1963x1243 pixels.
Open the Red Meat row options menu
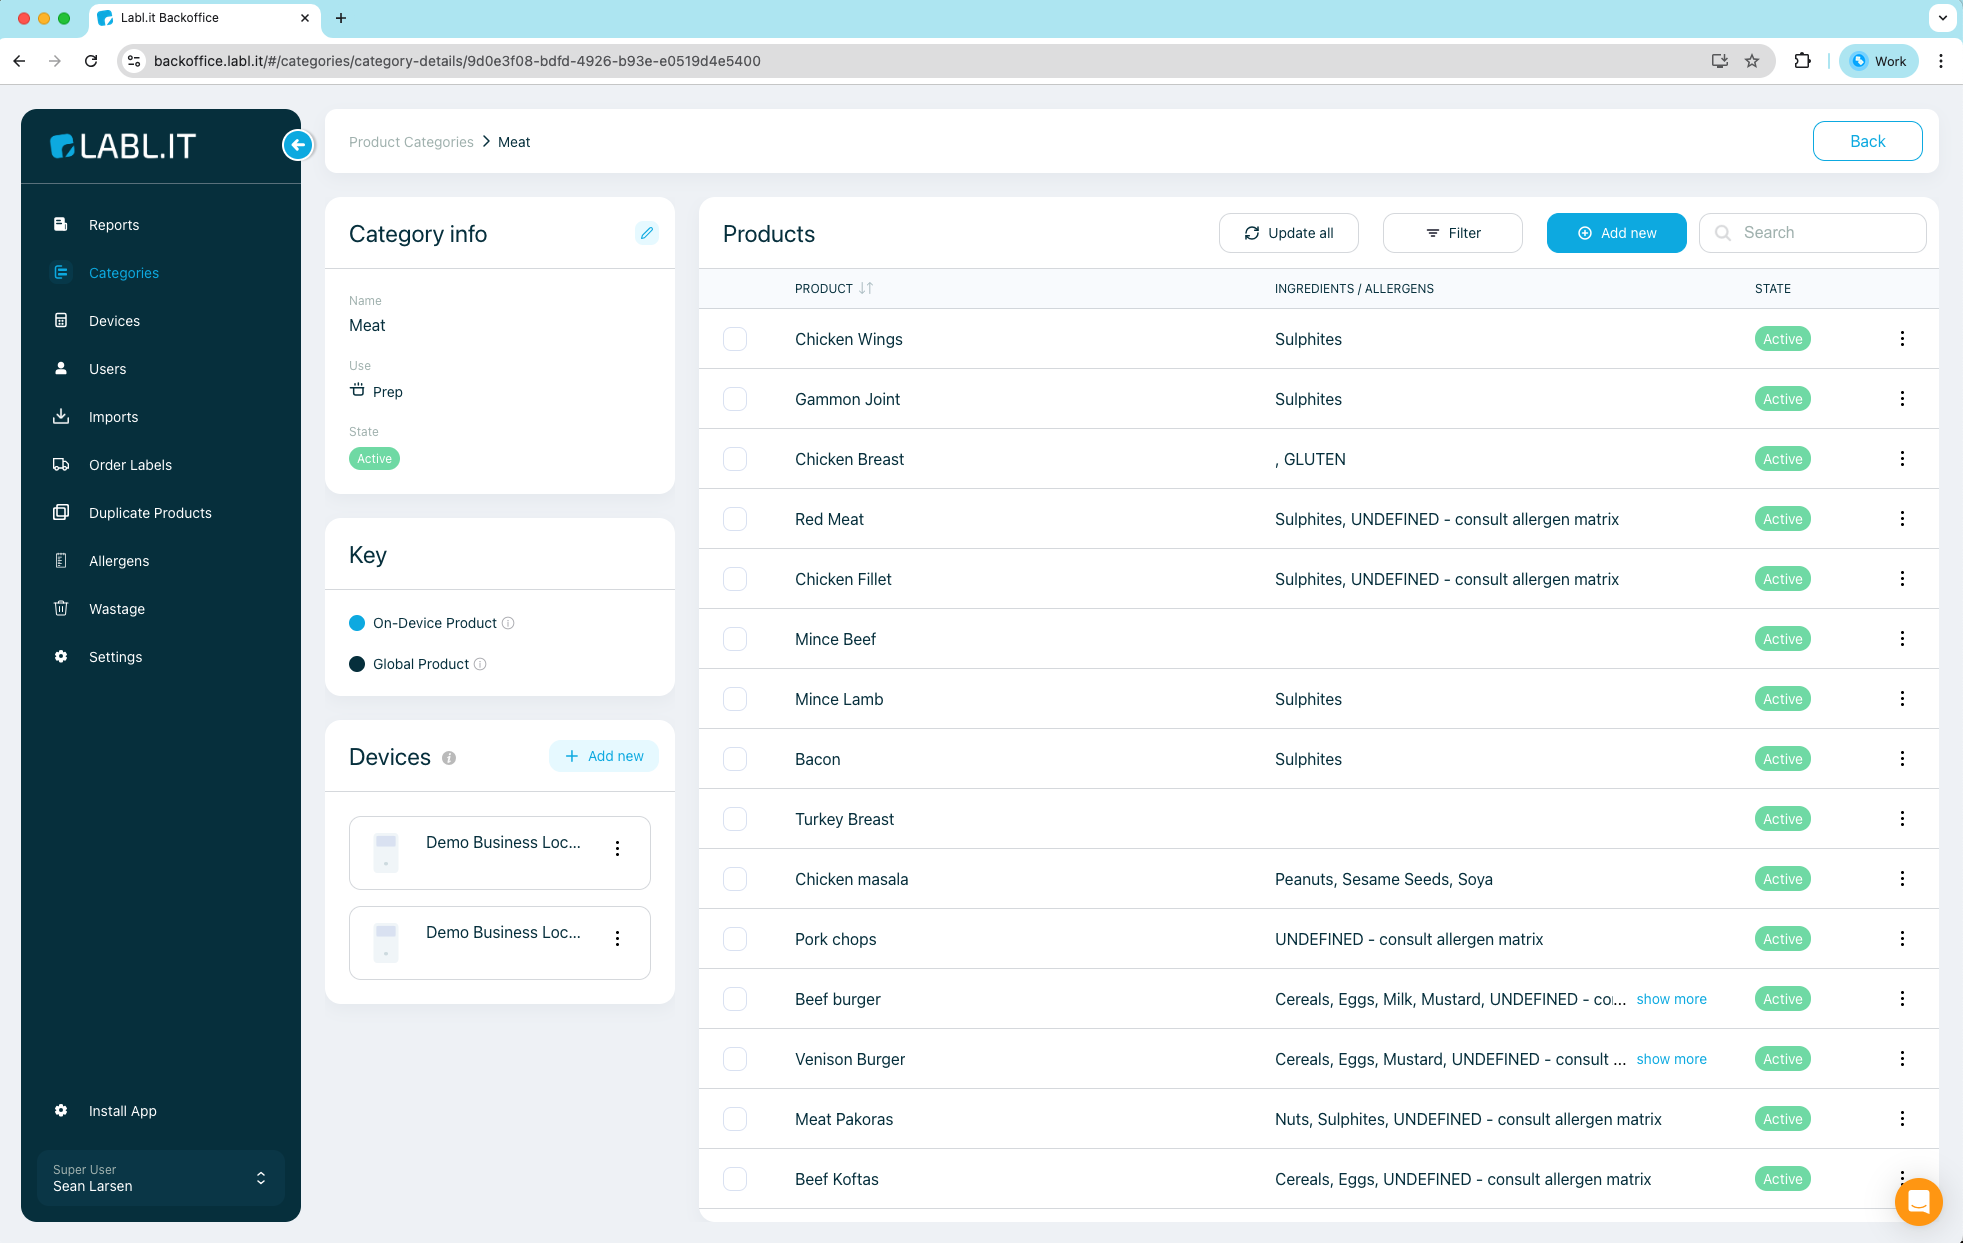coord(1902,519)
